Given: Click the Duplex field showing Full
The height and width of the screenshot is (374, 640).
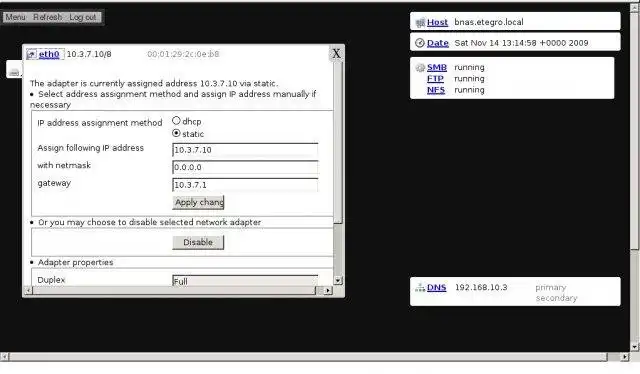Looking at the screenshot, I should point(245,280).
